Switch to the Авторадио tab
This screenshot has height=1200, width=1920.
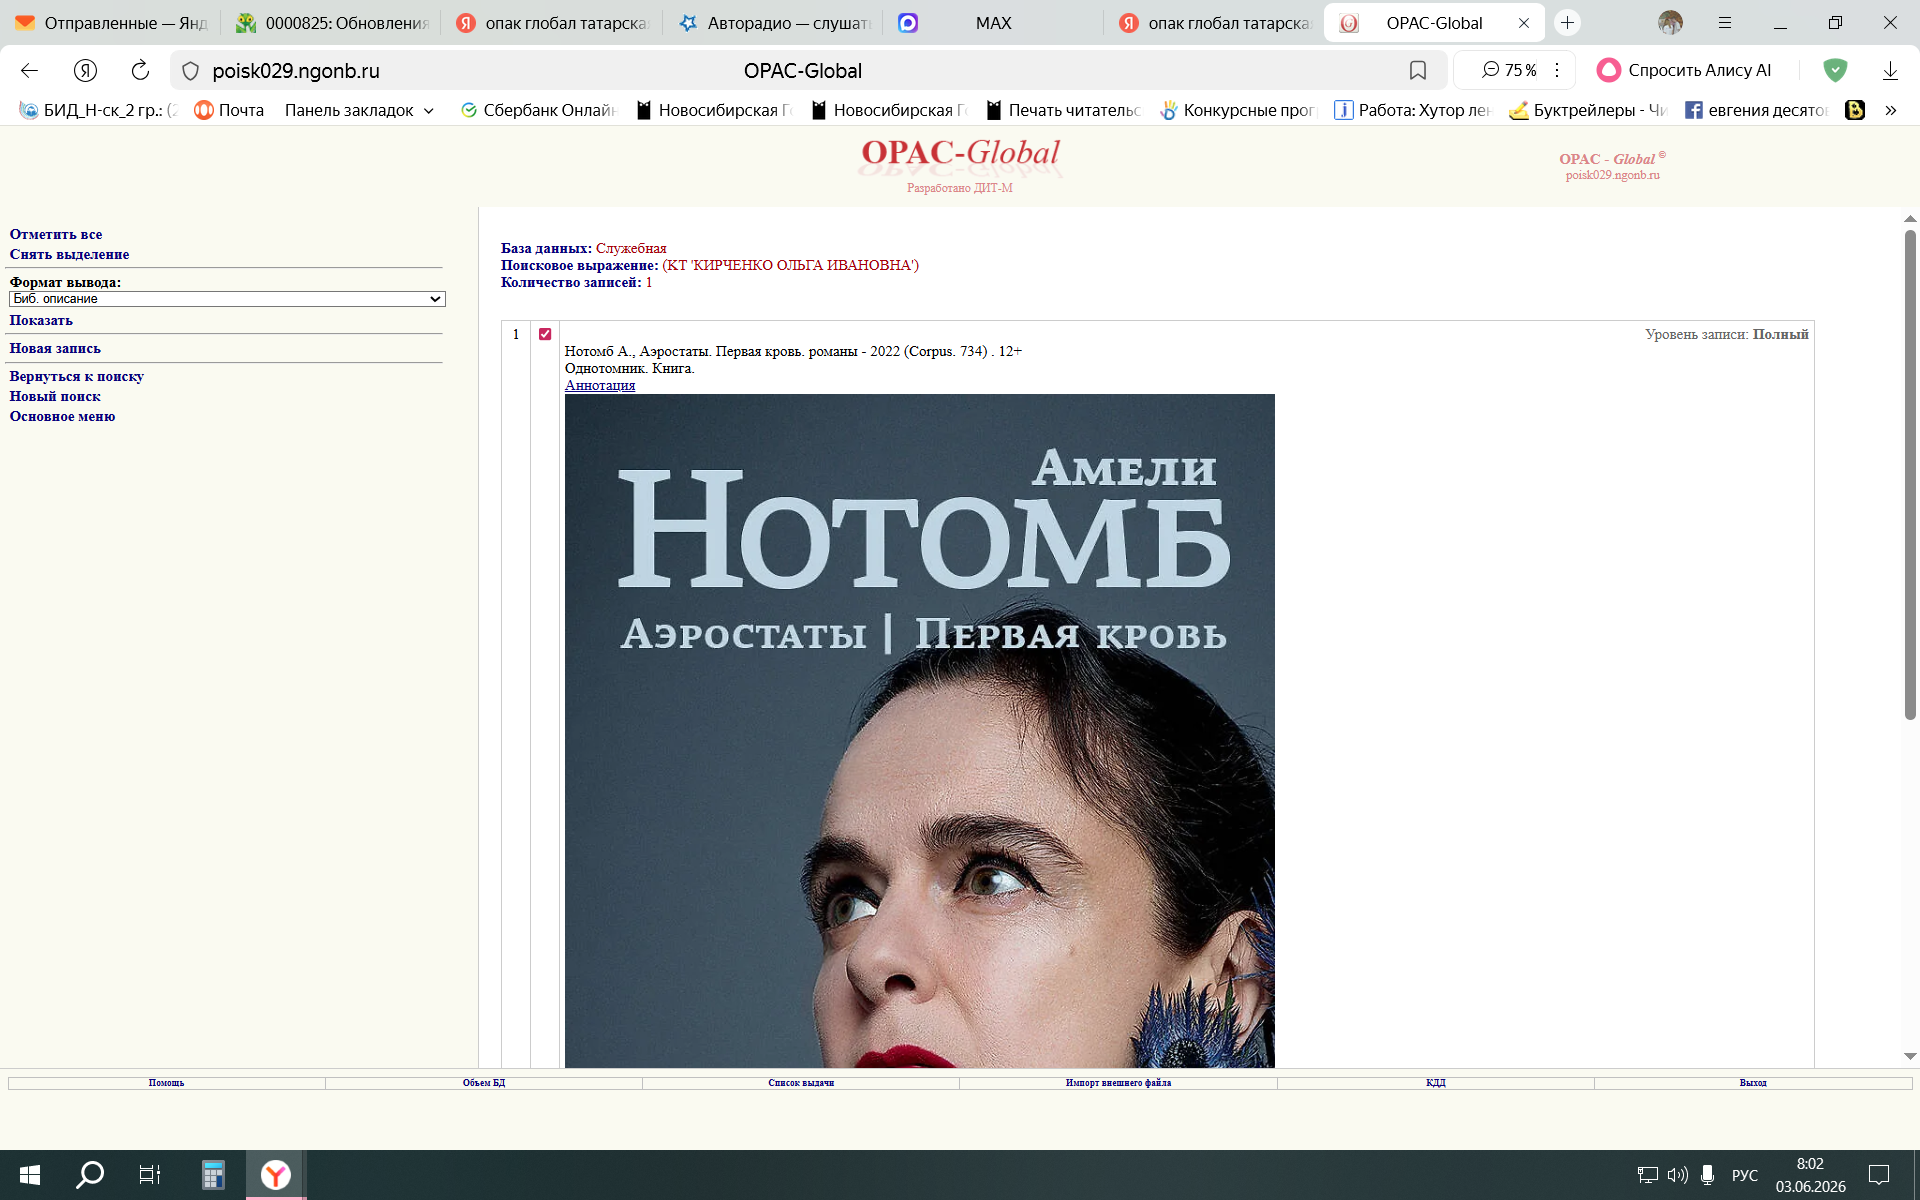click(772, 23)
